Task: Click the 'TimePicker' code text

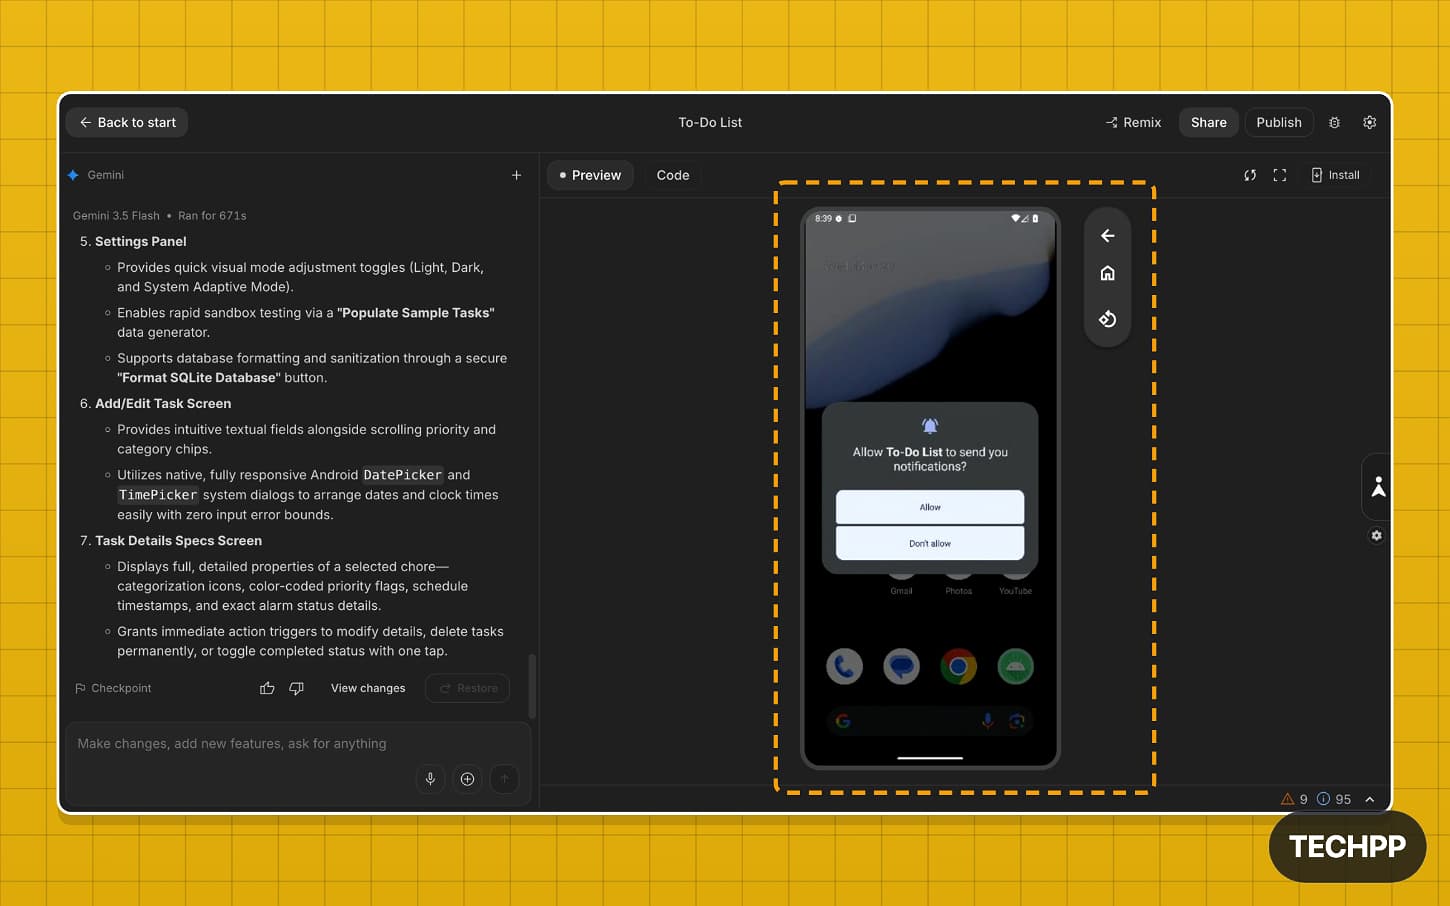Action: click(x=157, y=495)
